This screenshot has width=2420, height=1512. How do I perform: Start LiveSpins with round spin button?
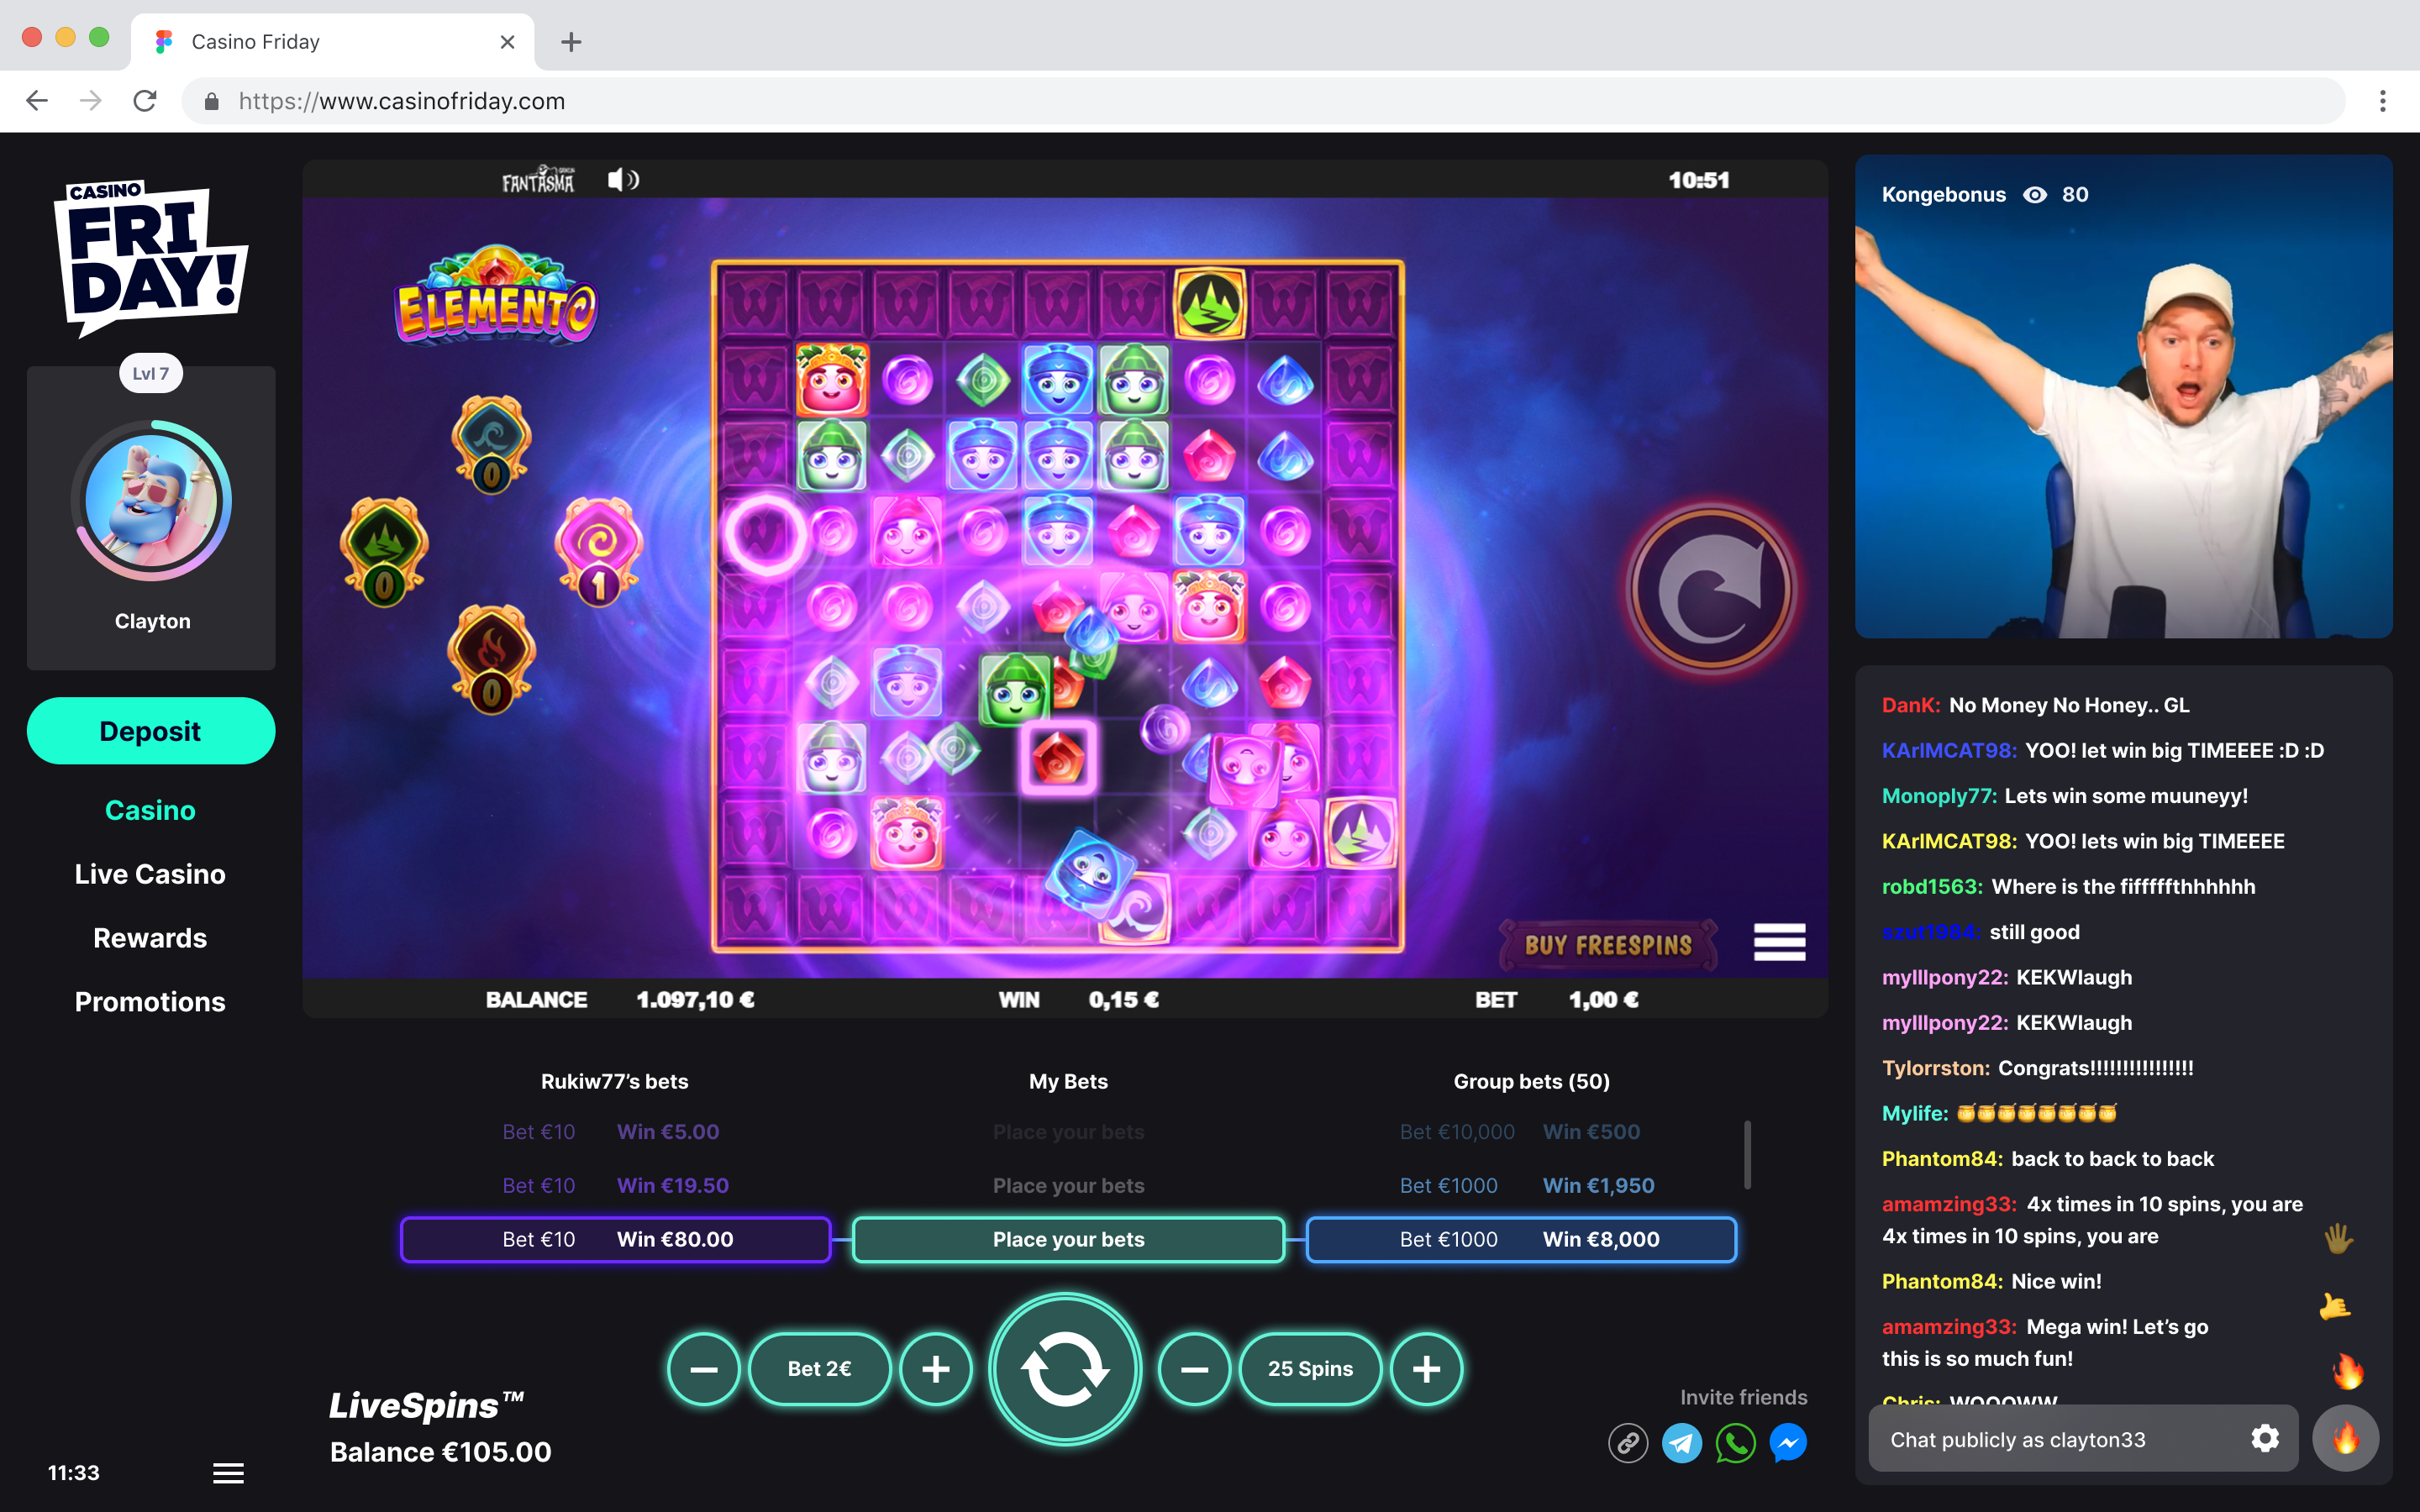[x=1065, y=1369]
